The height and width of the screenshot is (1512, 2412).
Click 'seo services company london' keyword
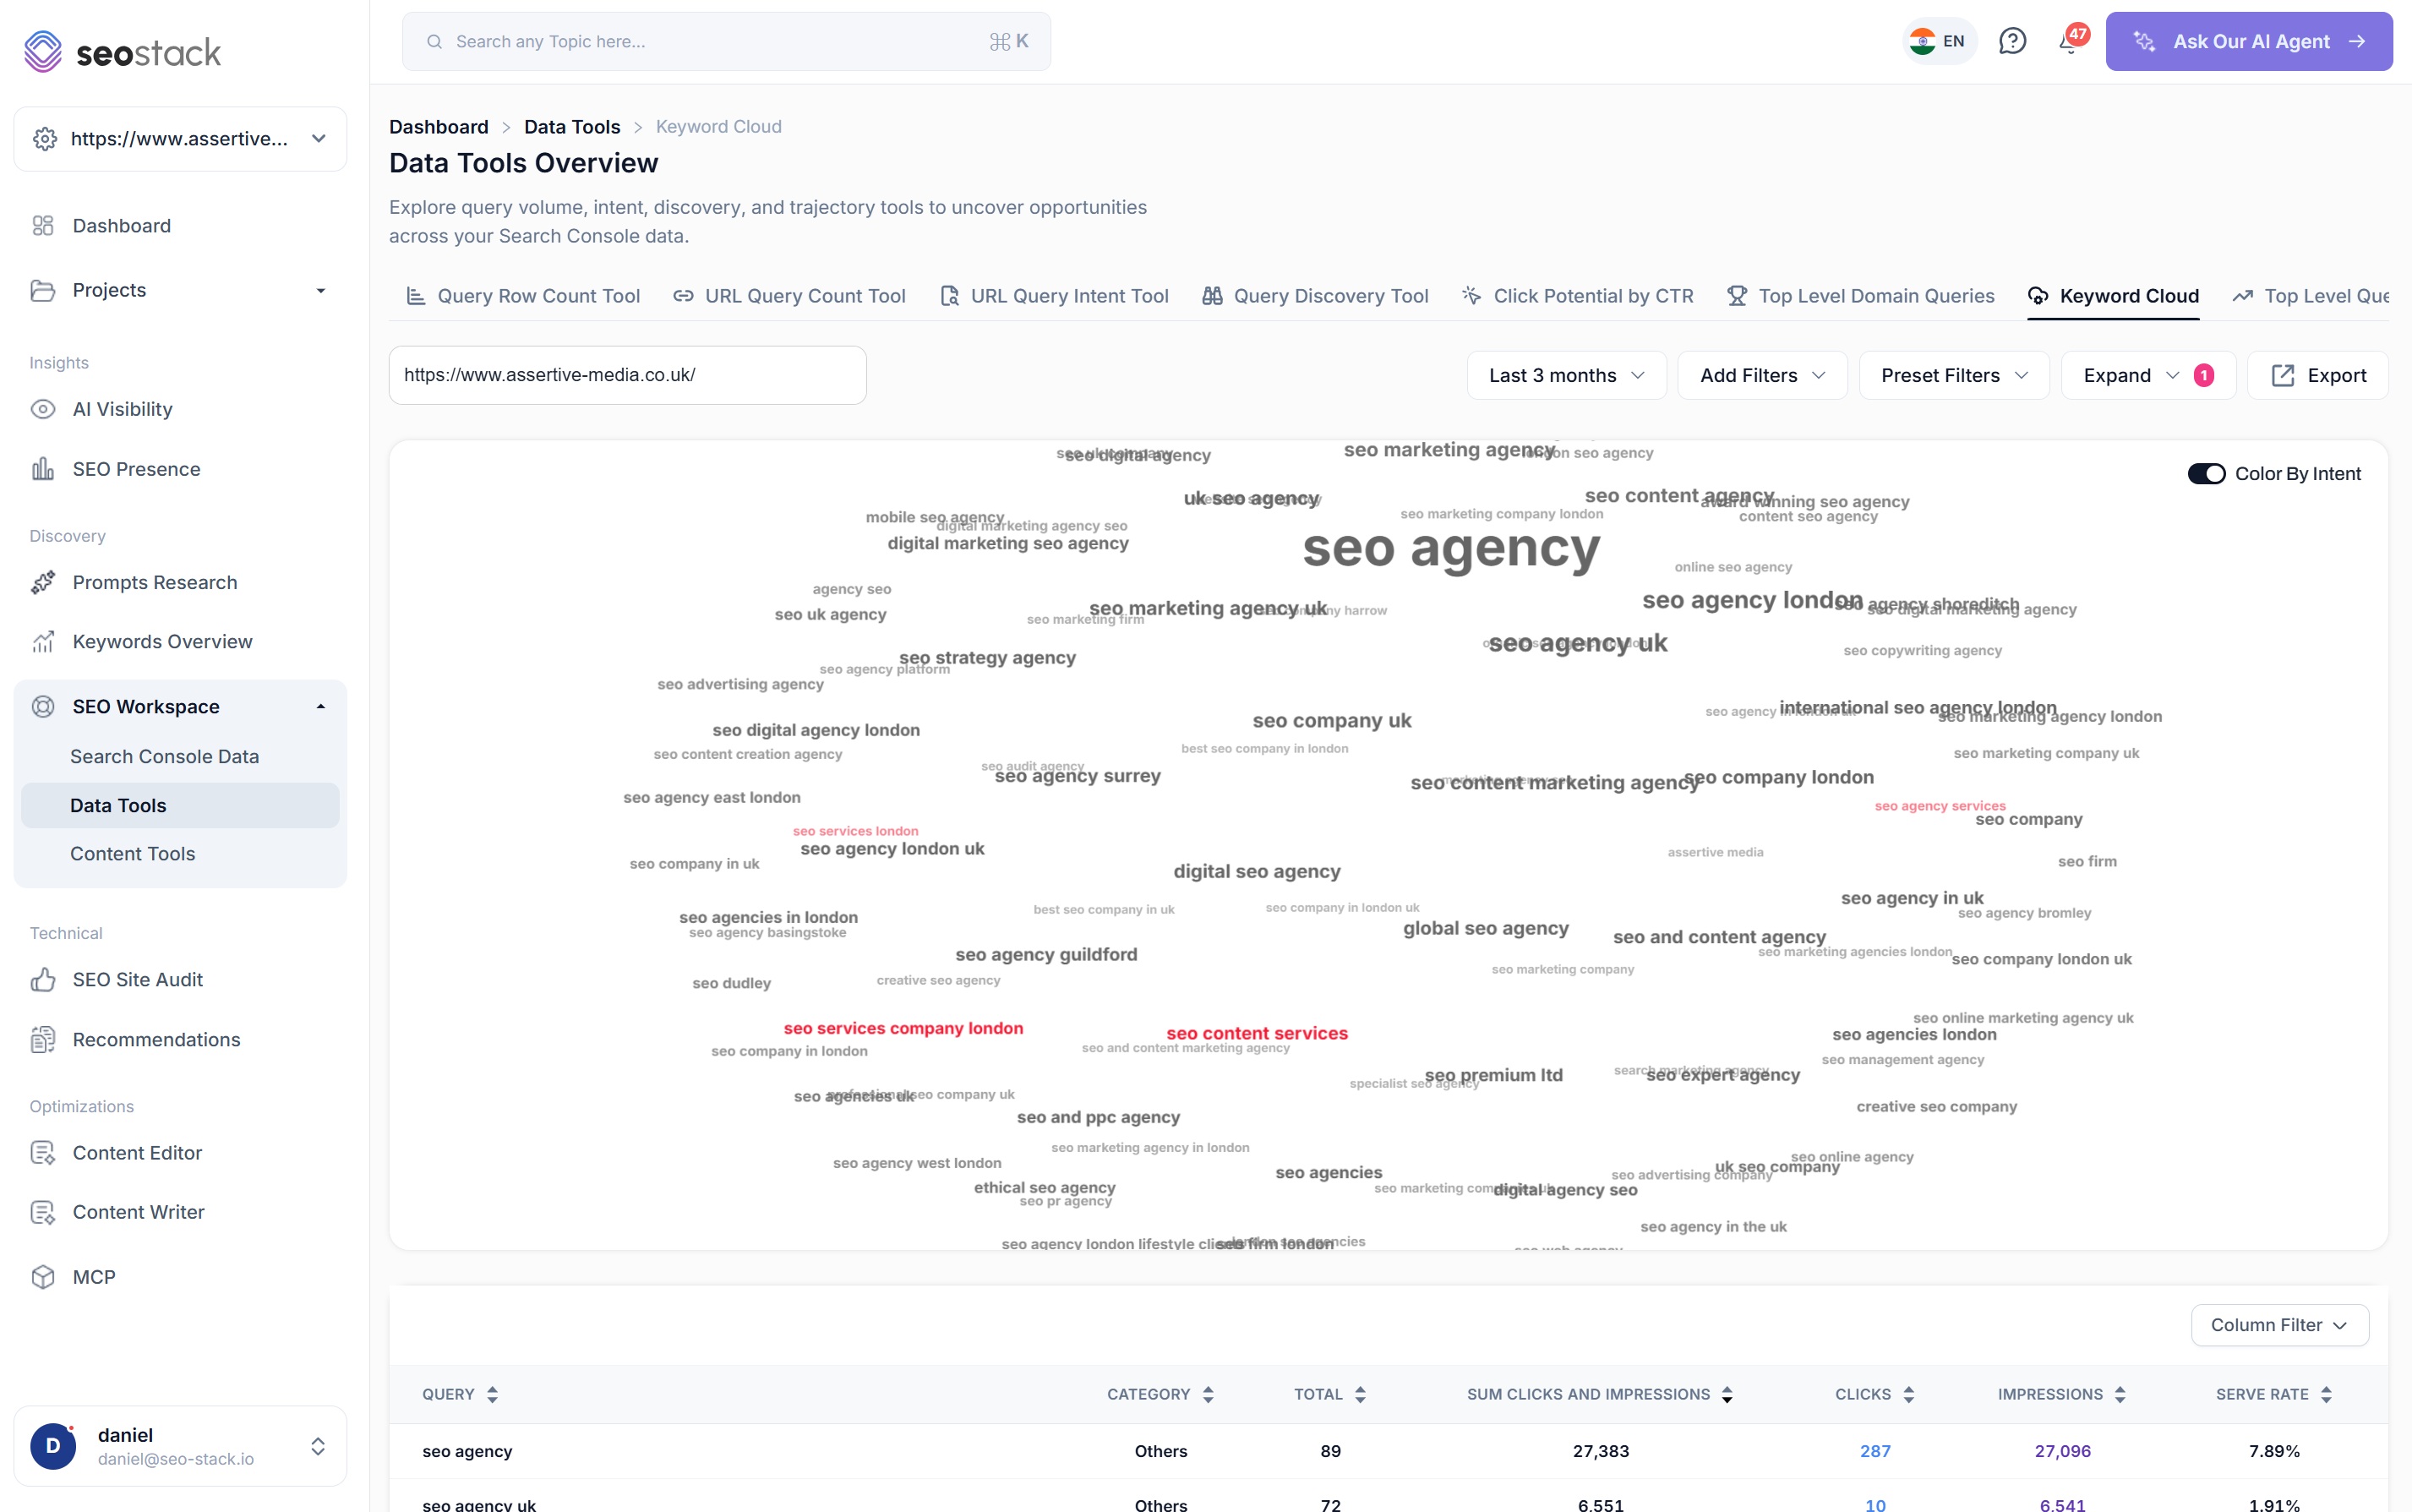coord(903,1028)
